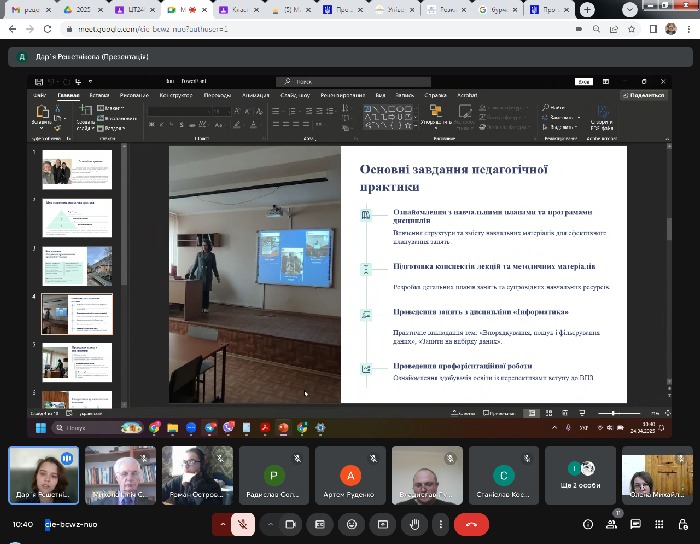Open host controls lock icon
Screen dimensions: 700x544
coord(683,524)
